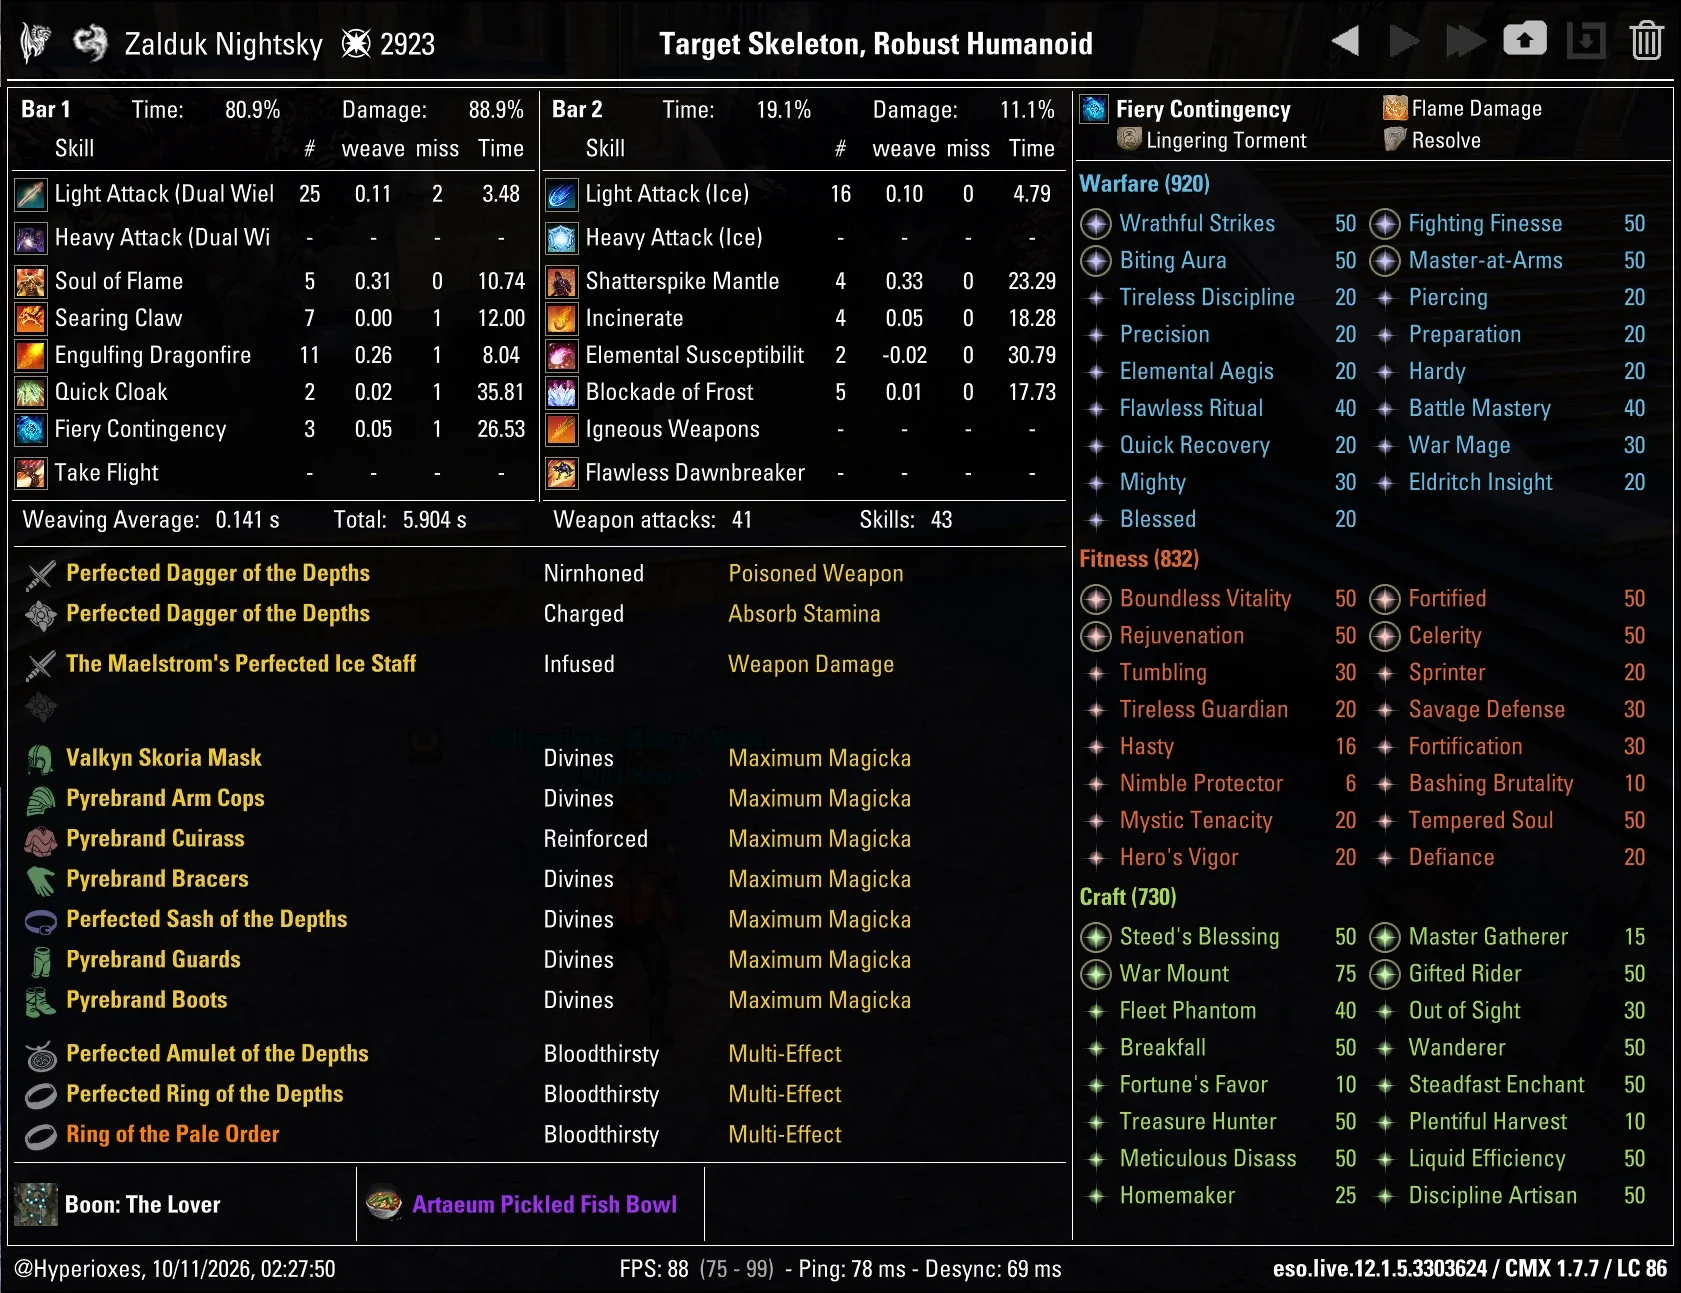Select the Perfected Dagger of the Depths Nirnhoned link
The height and width of the screenshot is (1293, 1681).
click(x=218, y=573)
